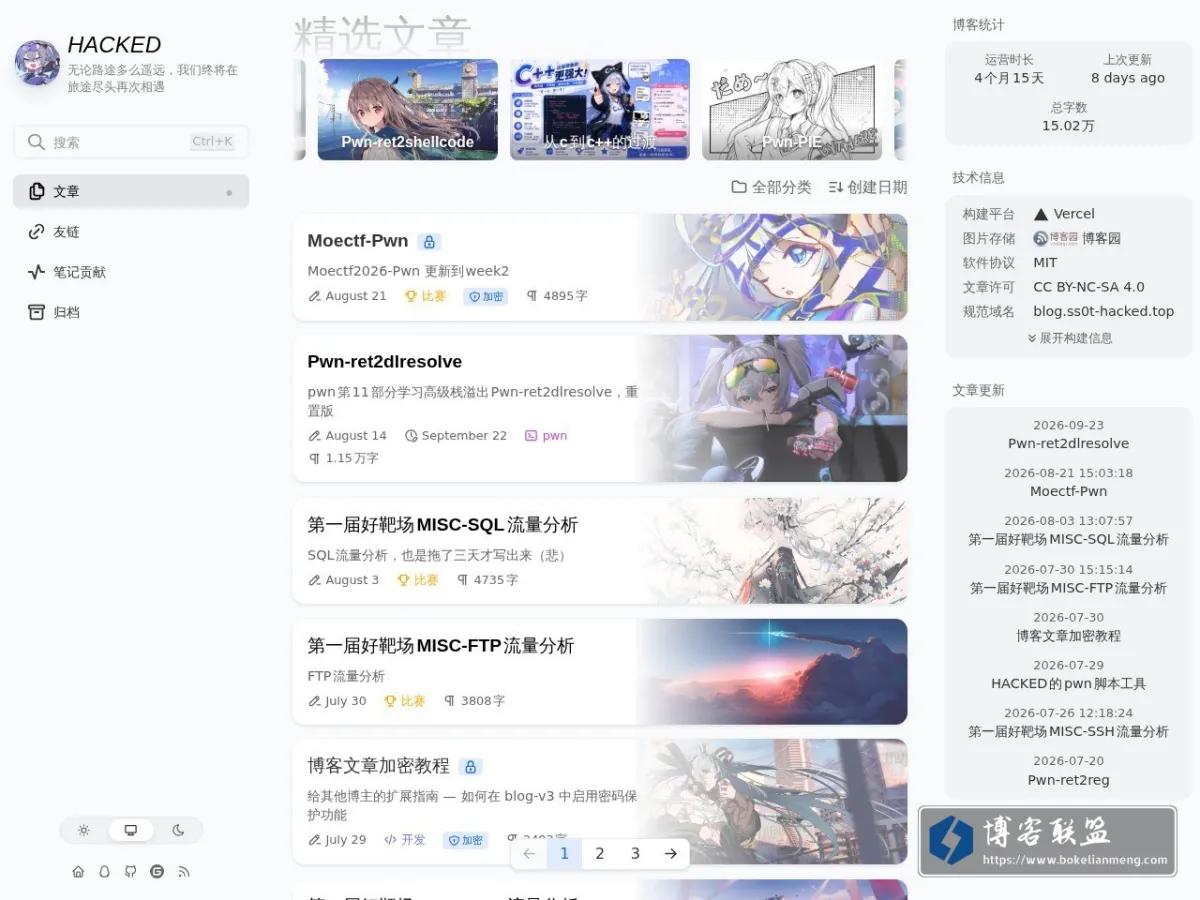The width and height of the screenshot is (1200, 900).
Task: Switch to light theme sun icon
Action: [x=84, y=830]
